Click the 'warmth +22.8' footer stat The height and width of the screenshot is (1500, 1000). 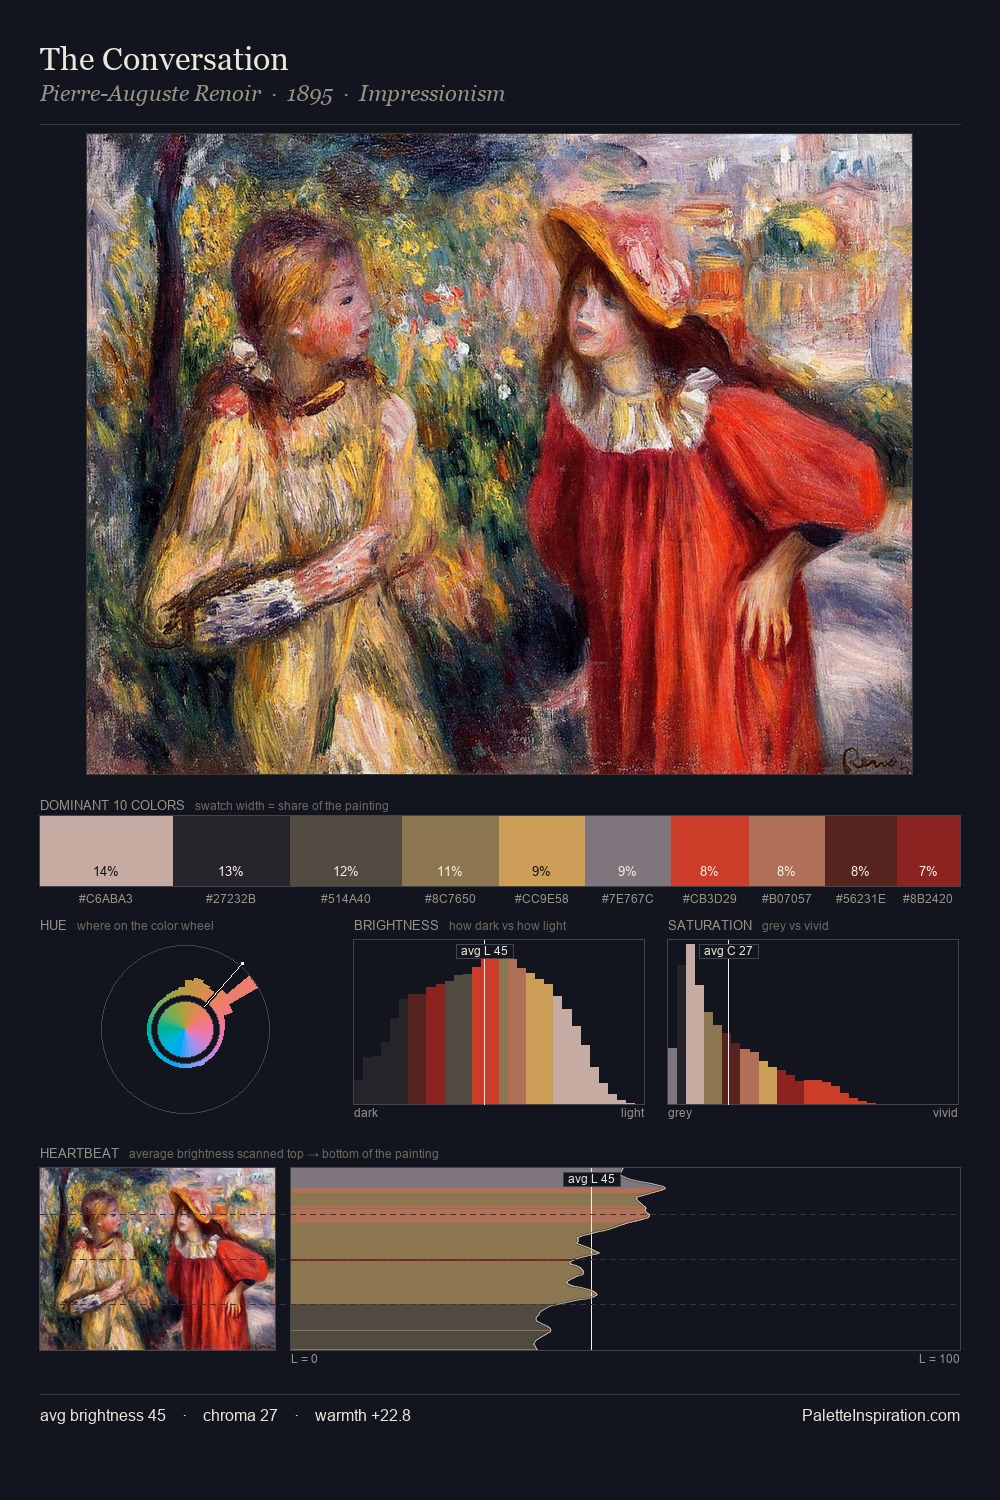pos(363,1415)
